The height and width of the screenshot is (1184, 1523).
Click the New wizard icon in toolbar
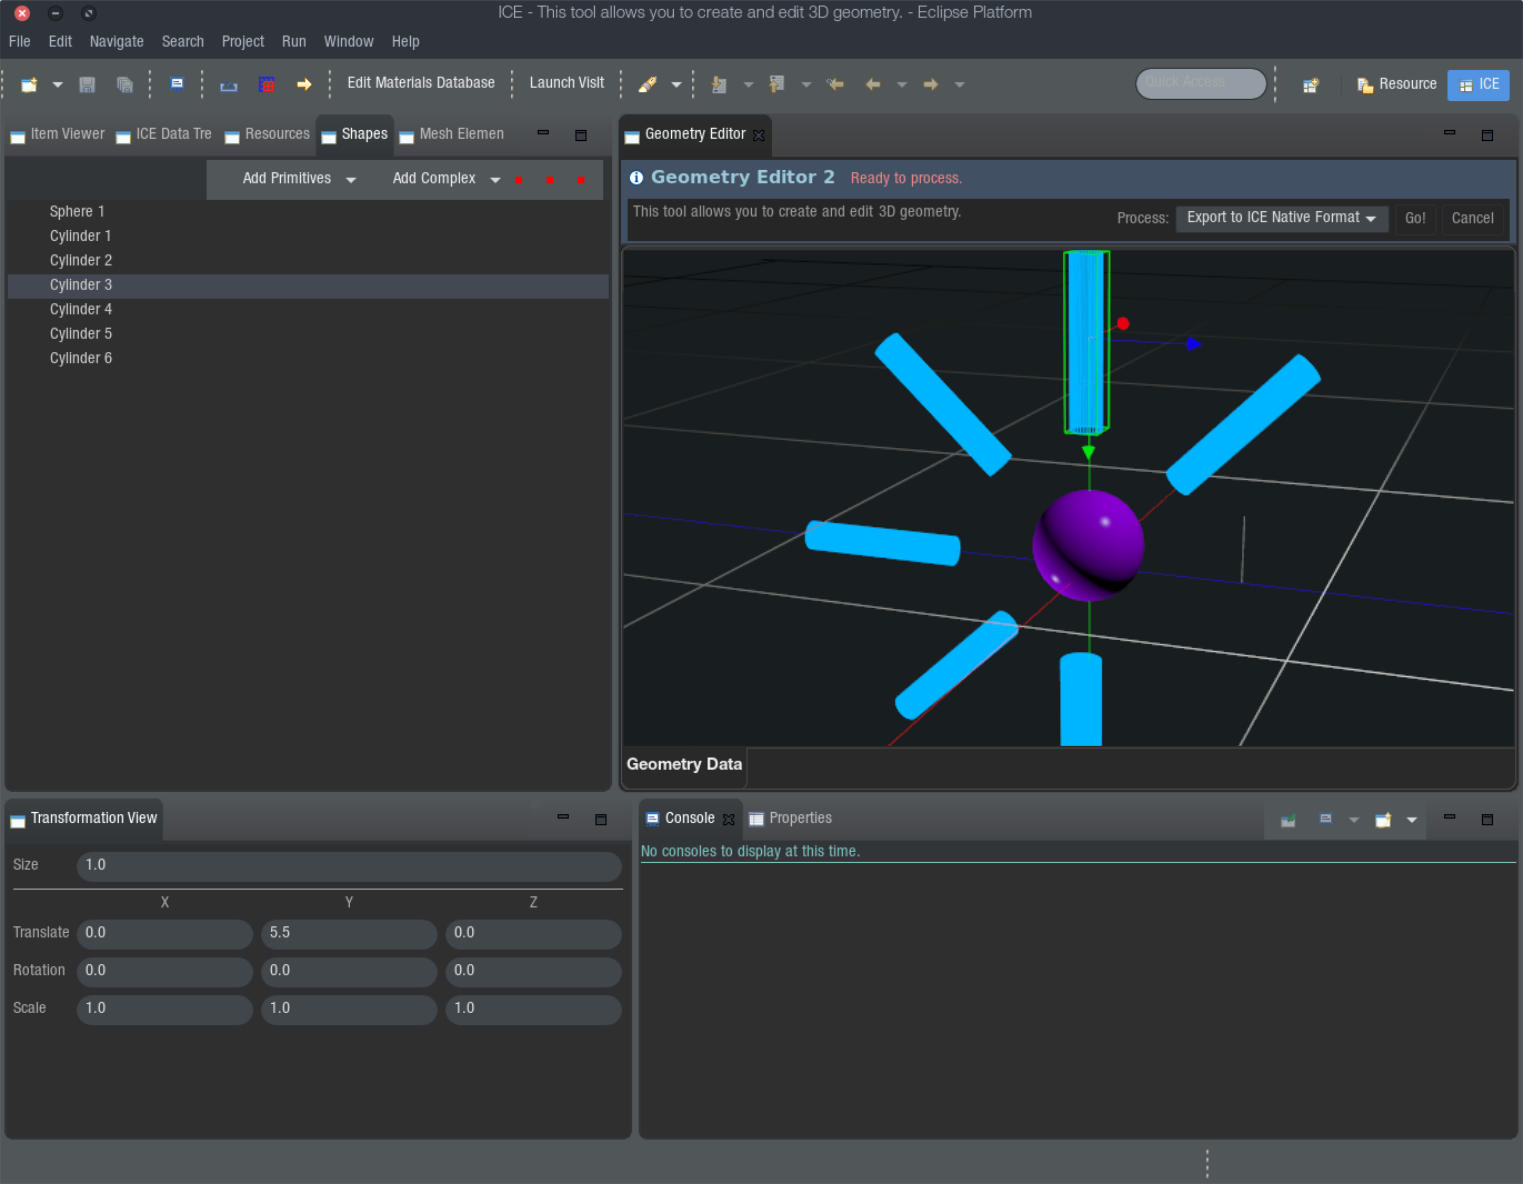(29, 85)
